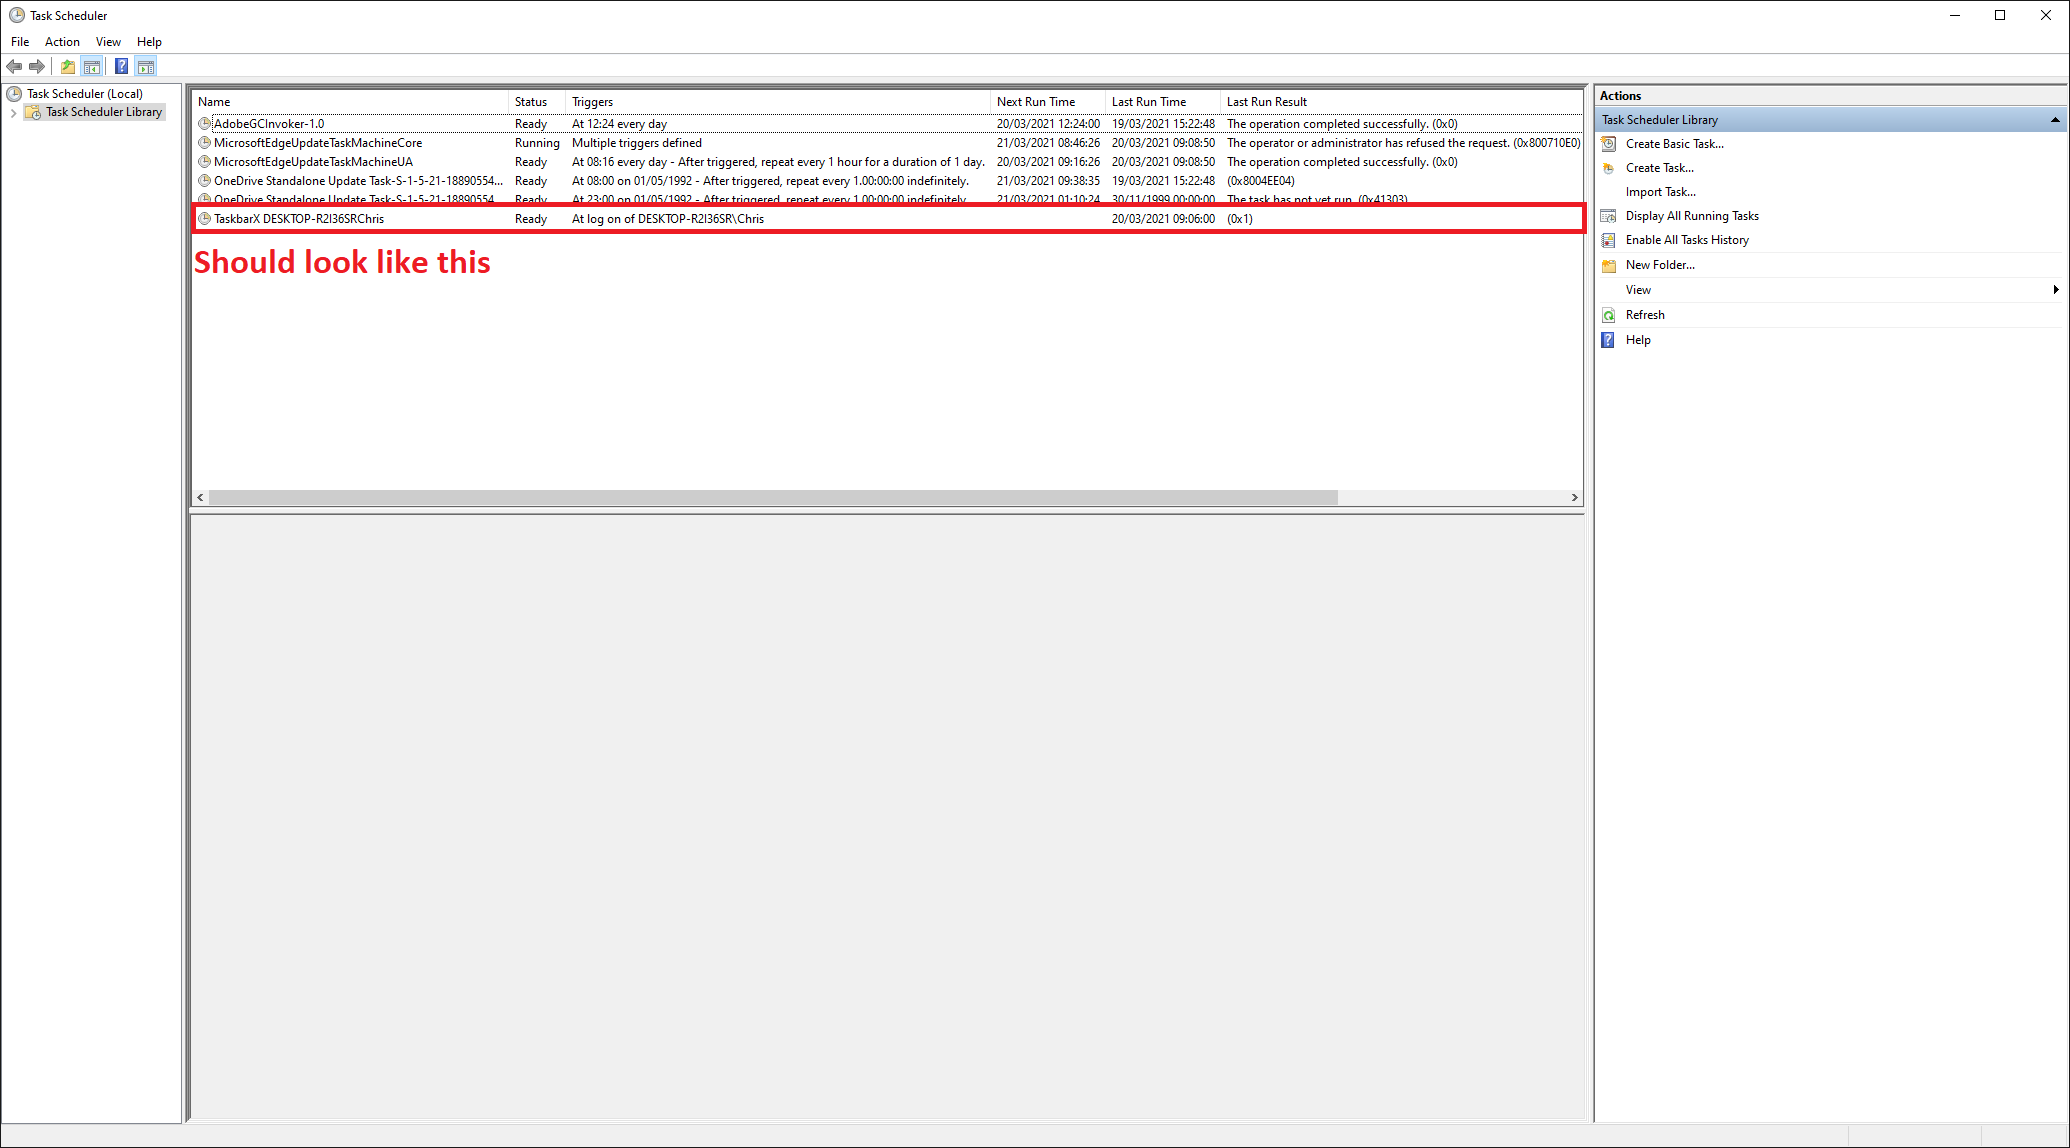Select Task Scheduler Library in left pane

click(x=103, y=112)
